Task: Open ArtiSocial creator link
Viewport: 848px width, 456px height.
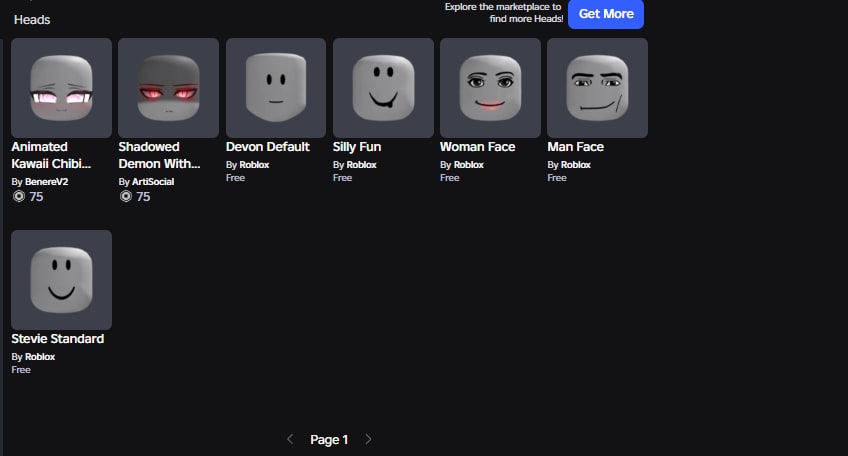Action: click(x=153, y=182)
